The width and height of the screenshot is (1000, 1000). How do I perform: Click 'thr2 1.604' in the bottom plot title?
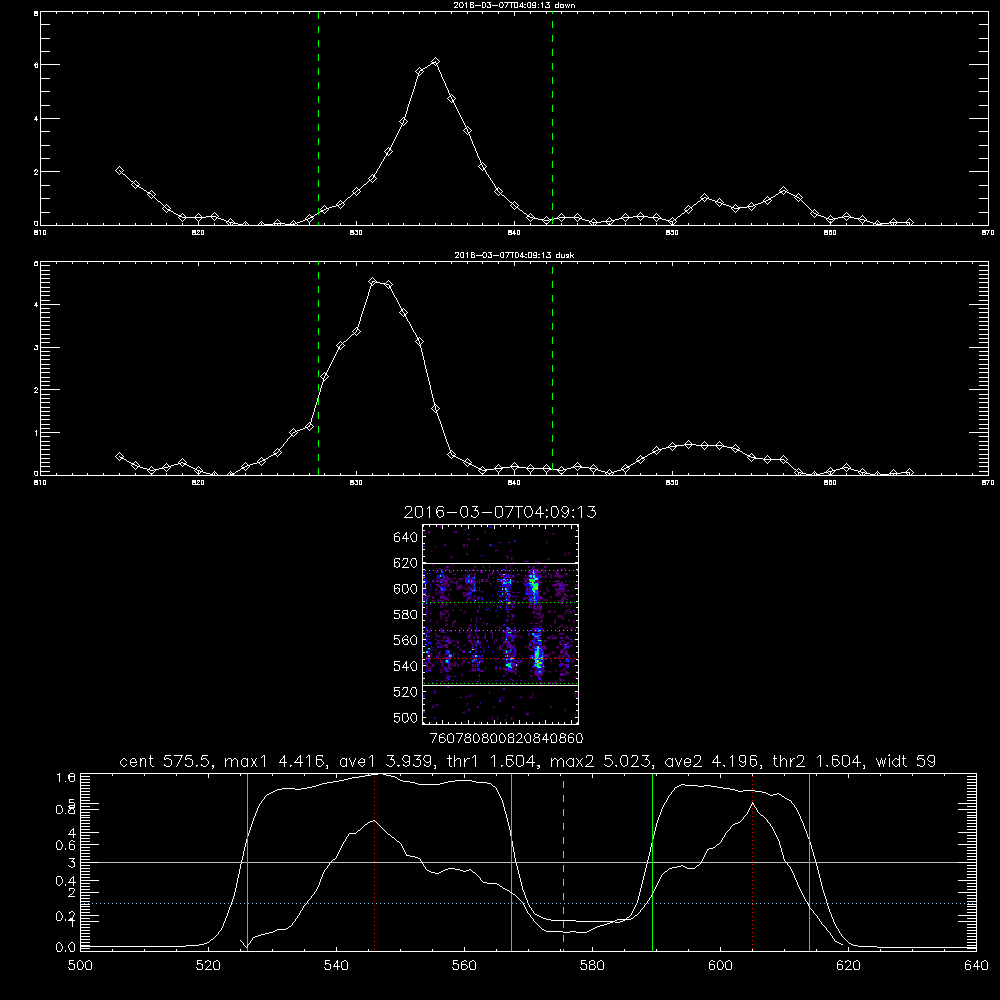click(x=818, y=761)
